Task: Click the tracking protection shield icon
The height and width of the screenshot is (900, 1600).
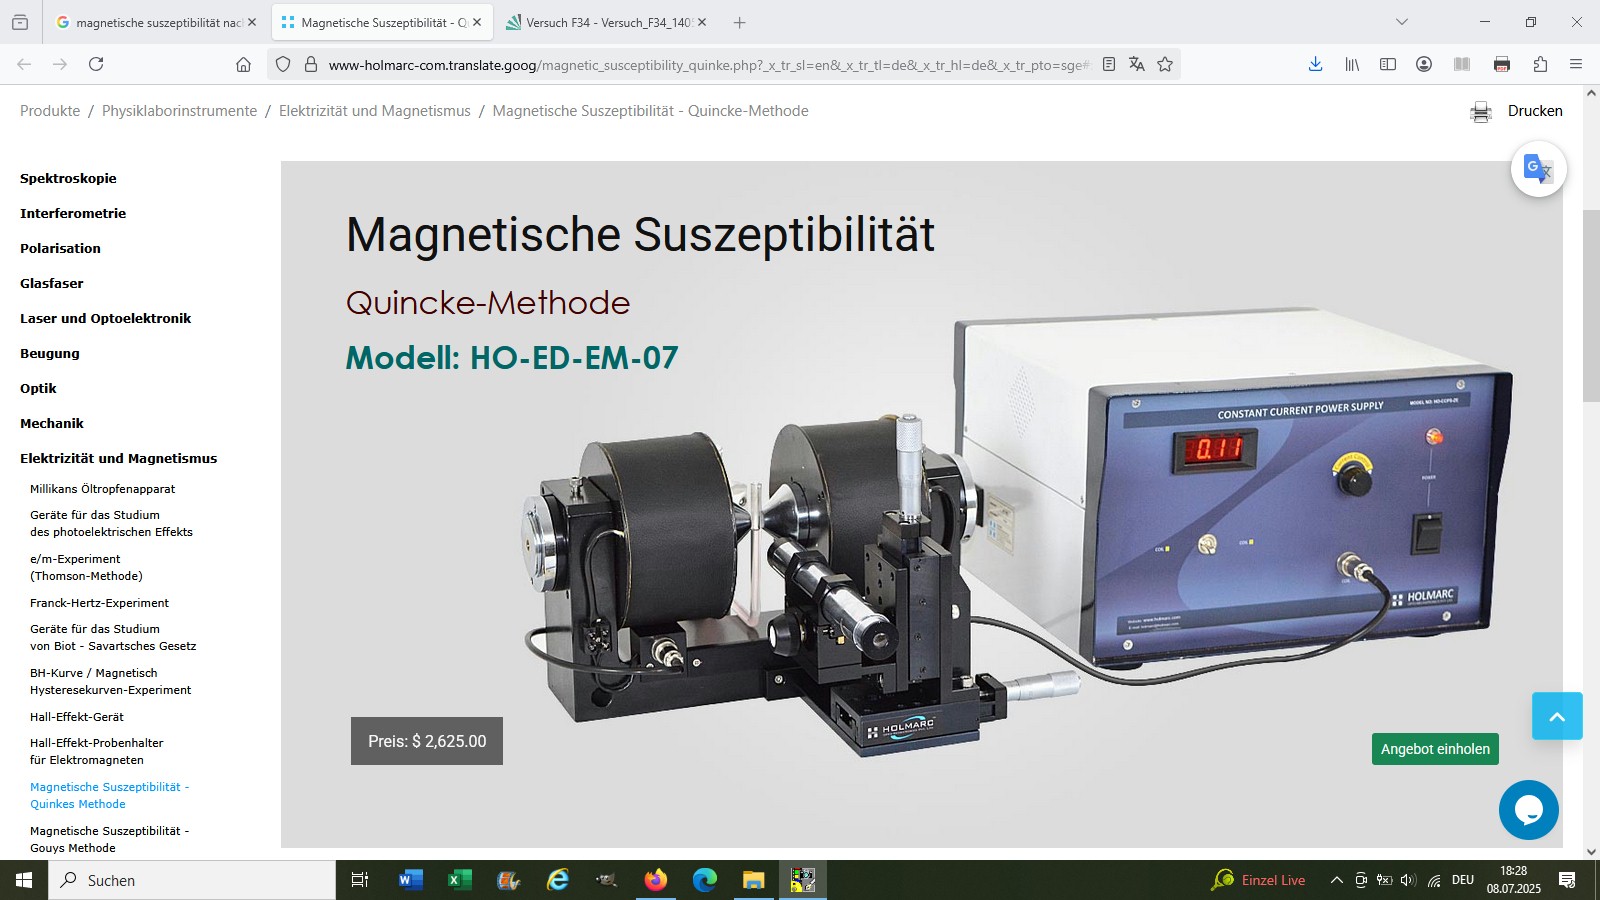Action: coord(283,64)
